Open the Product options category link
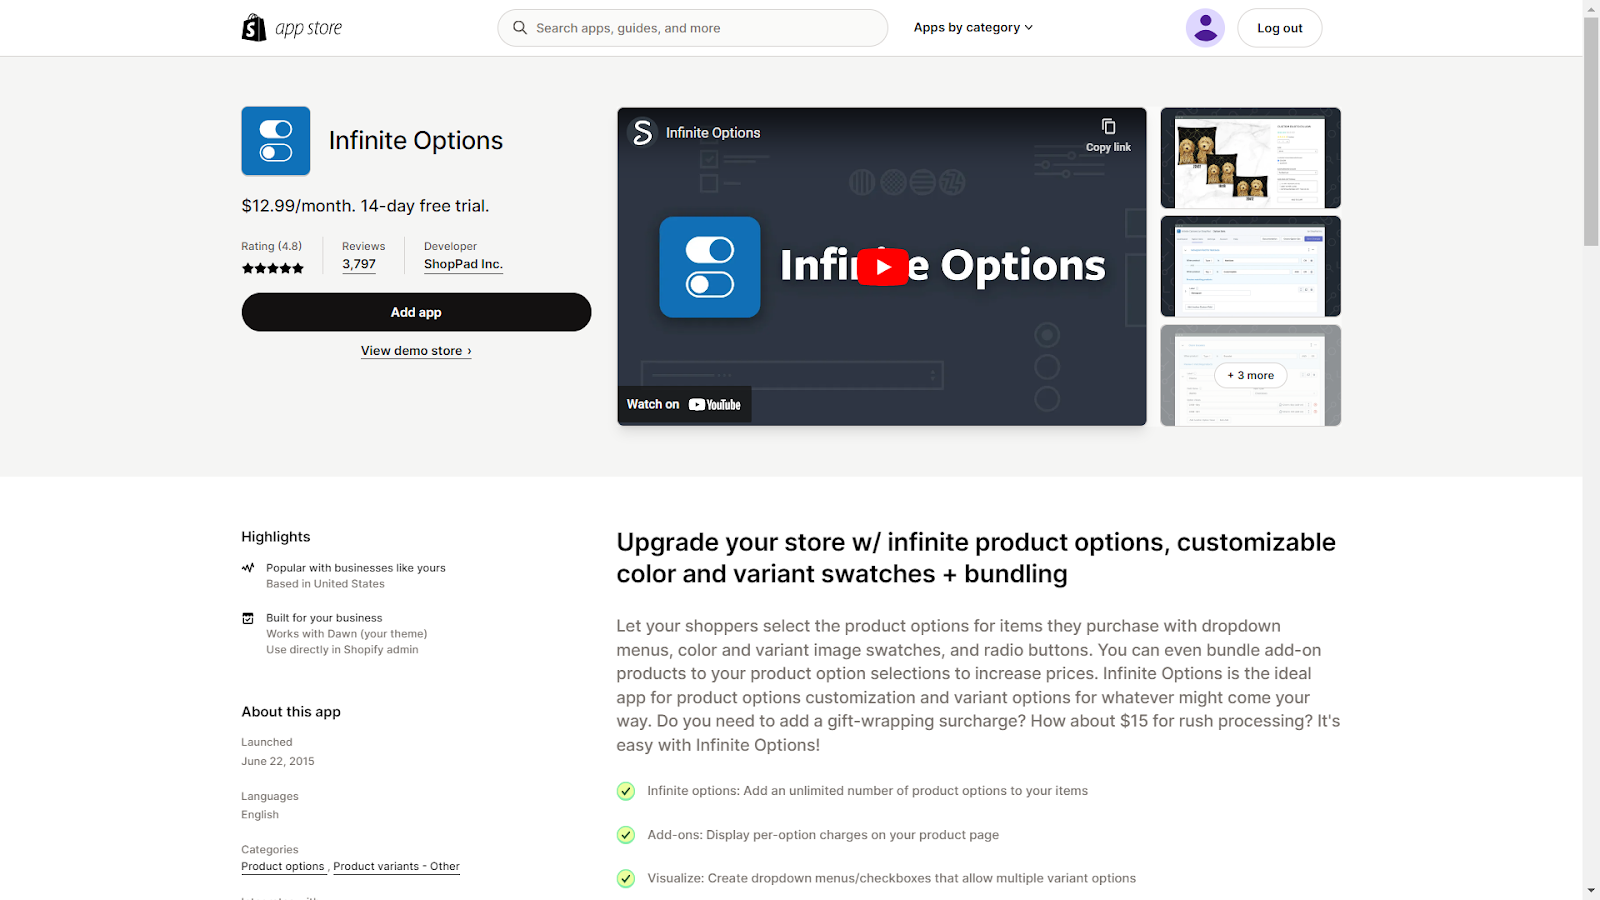The height and width of the screenshot is (900, 1600). pos(283,867)
